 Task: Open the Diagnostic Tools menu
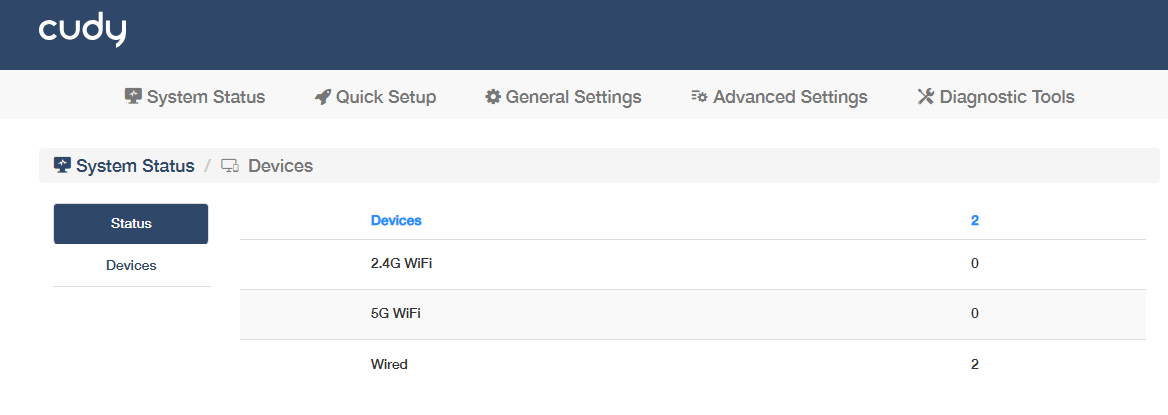coord(996,97)
